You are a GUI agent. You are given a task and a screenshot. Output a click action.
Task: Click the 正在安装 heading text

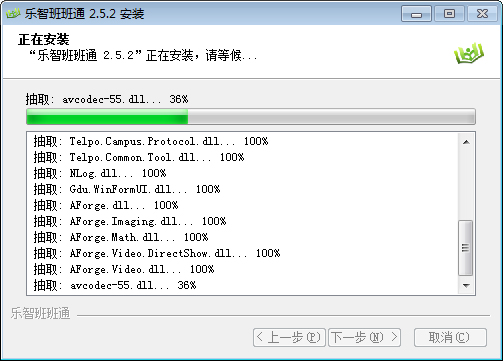coord(44,40)
